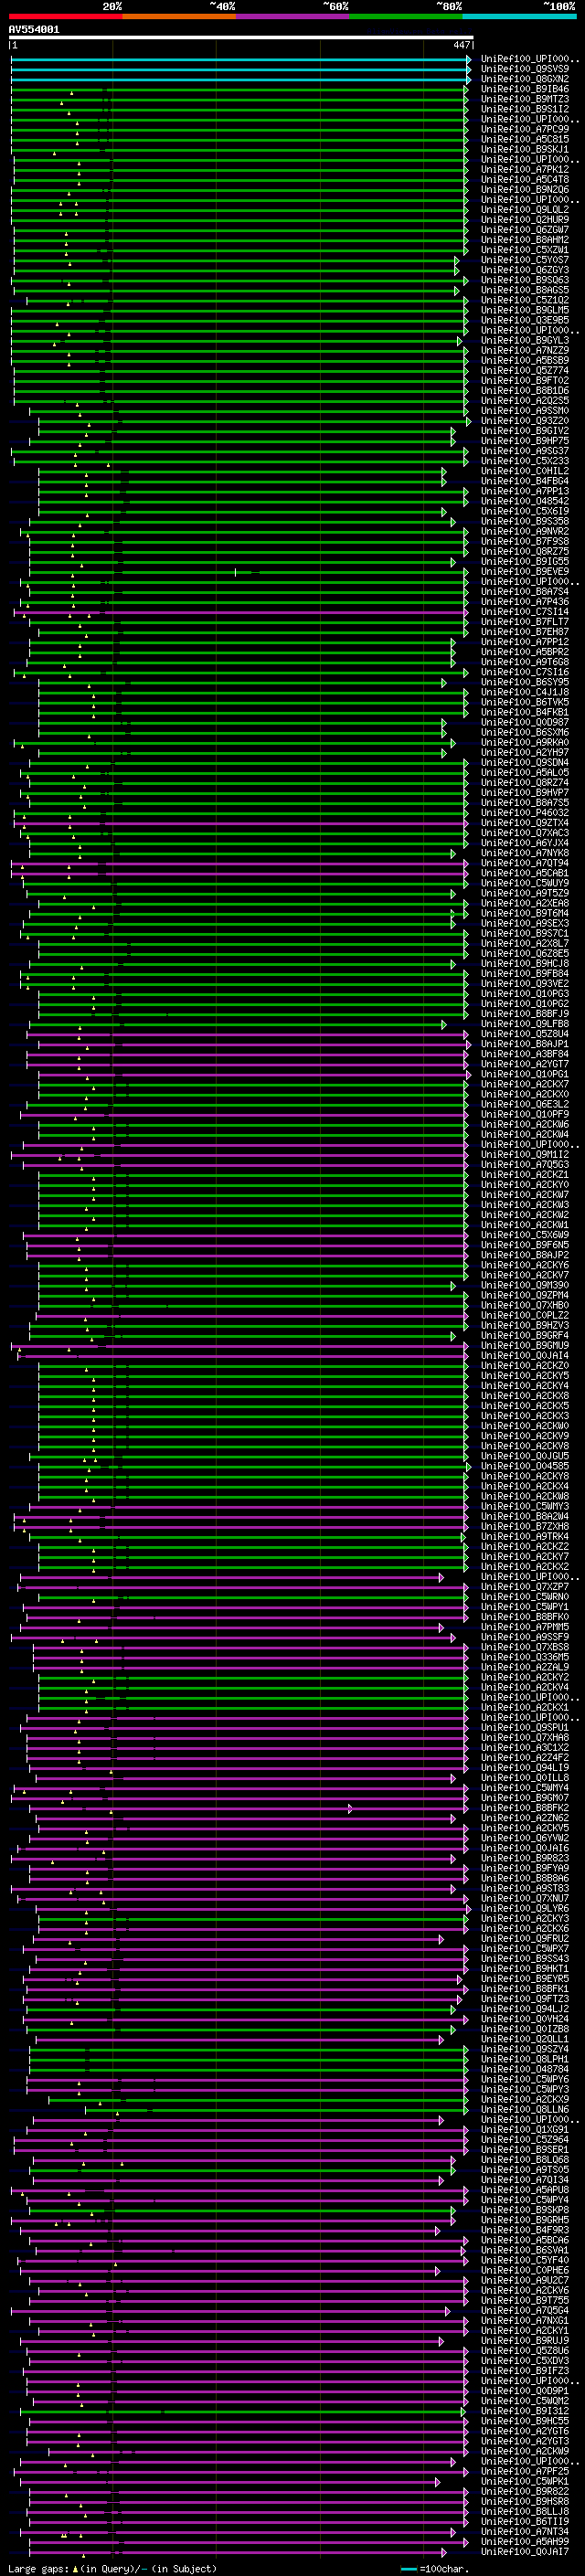Click the UniRef100_A7Q5G4 entry
The image size is (585, 2576).
[525, 2310]
